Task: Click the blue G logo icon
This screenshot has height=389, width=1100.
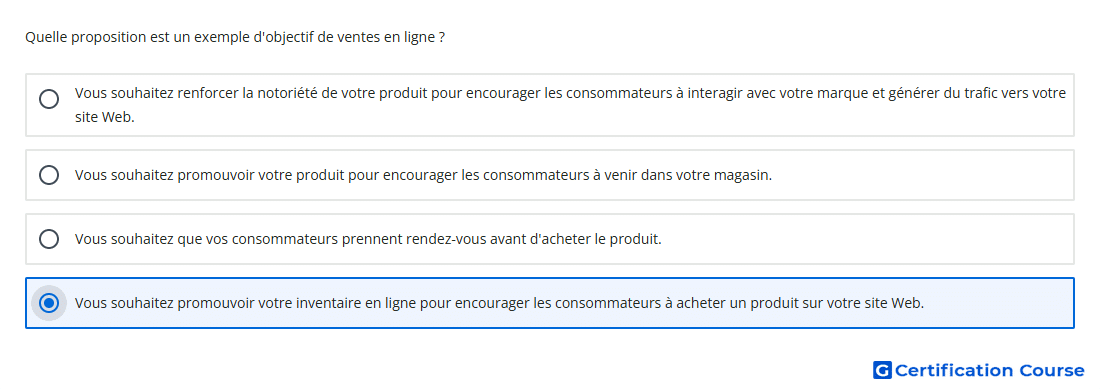Action: click(x=883, y=370)
